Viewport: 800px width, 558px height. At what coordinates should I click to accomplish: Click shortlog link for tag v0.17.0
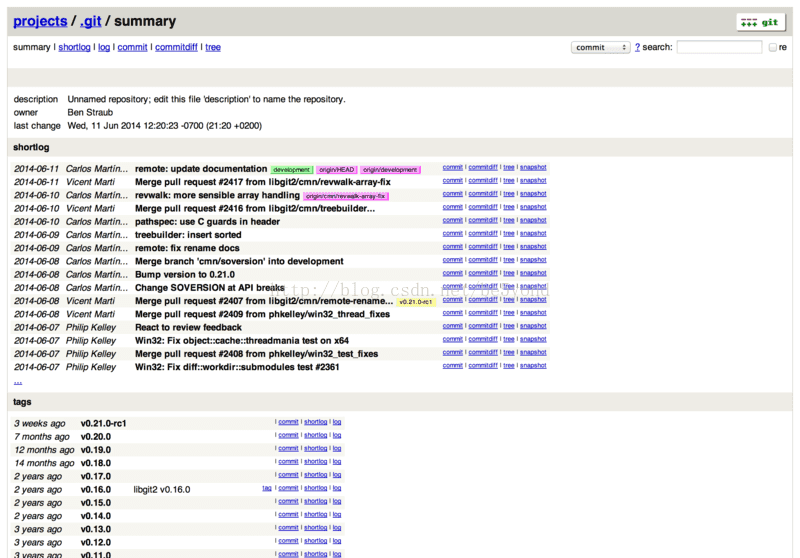pos(315,475)
